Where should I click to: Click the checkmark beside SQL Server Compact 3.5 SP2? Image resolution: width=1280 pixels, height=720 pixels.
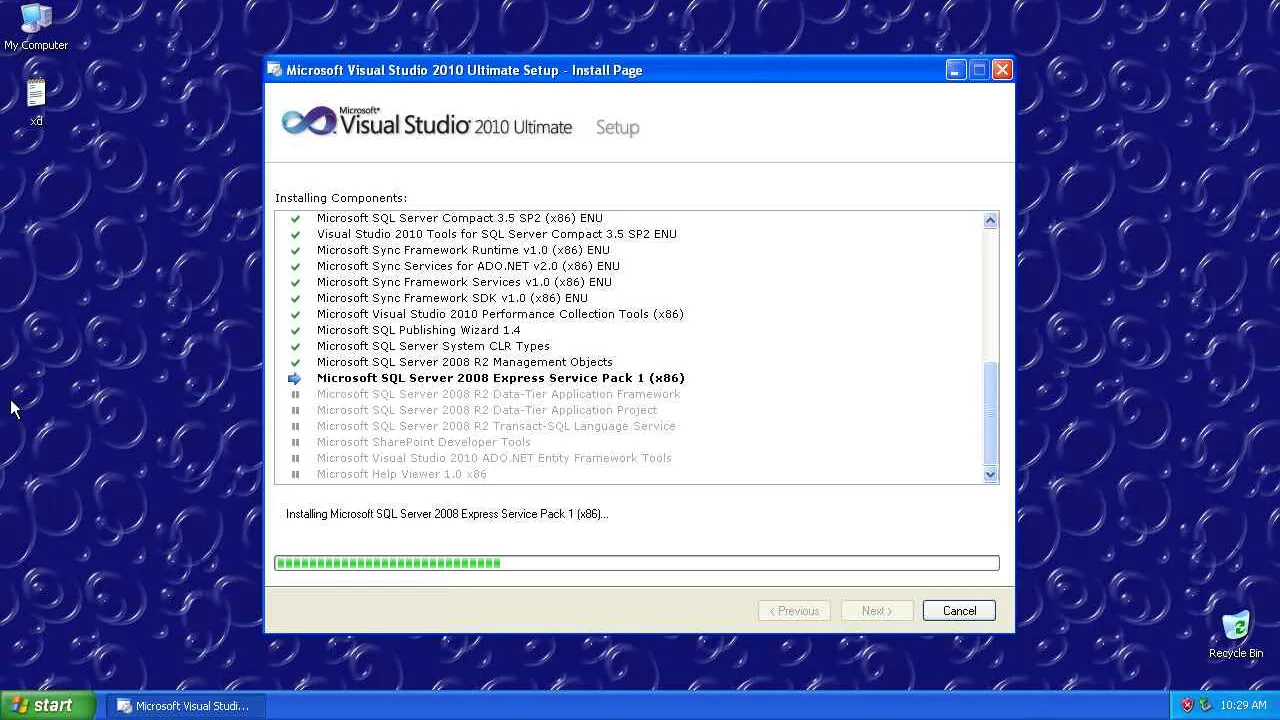click(x=295, y=218)
